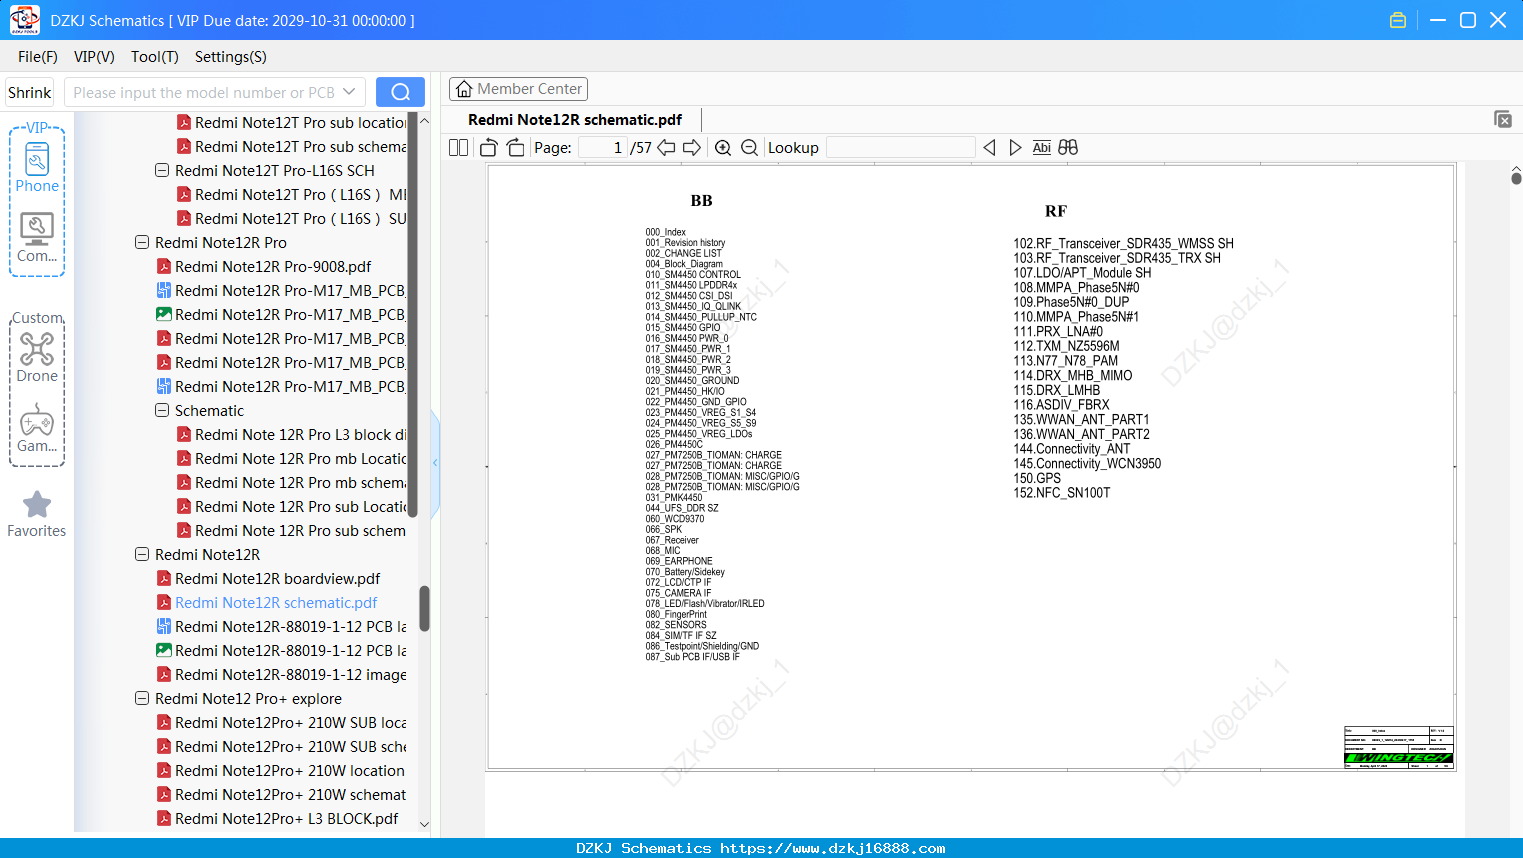
Task: Open Redmi Note 12R Pro sub schematic file
Action: coord(291,531)
